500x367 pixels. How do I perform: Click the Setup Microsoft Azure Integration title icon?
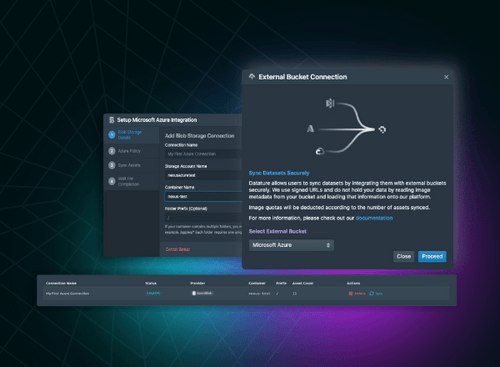(x=112, y=120)
